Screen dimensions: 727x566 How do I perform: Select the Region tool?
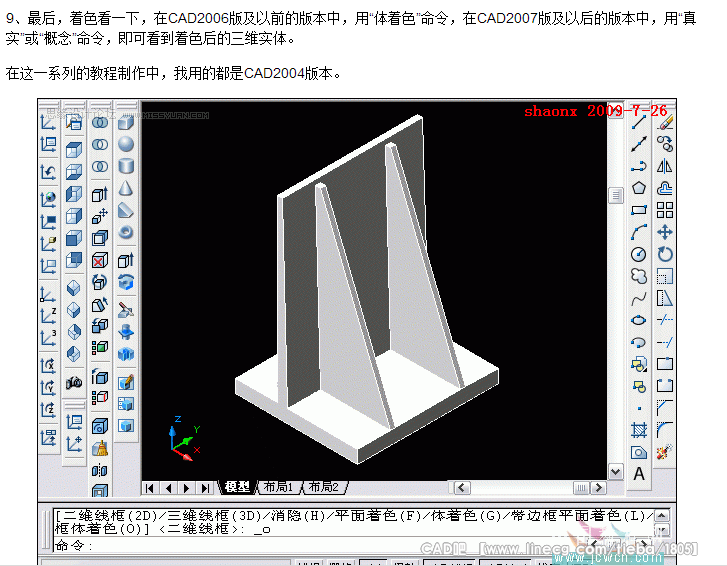pos(638,452)
